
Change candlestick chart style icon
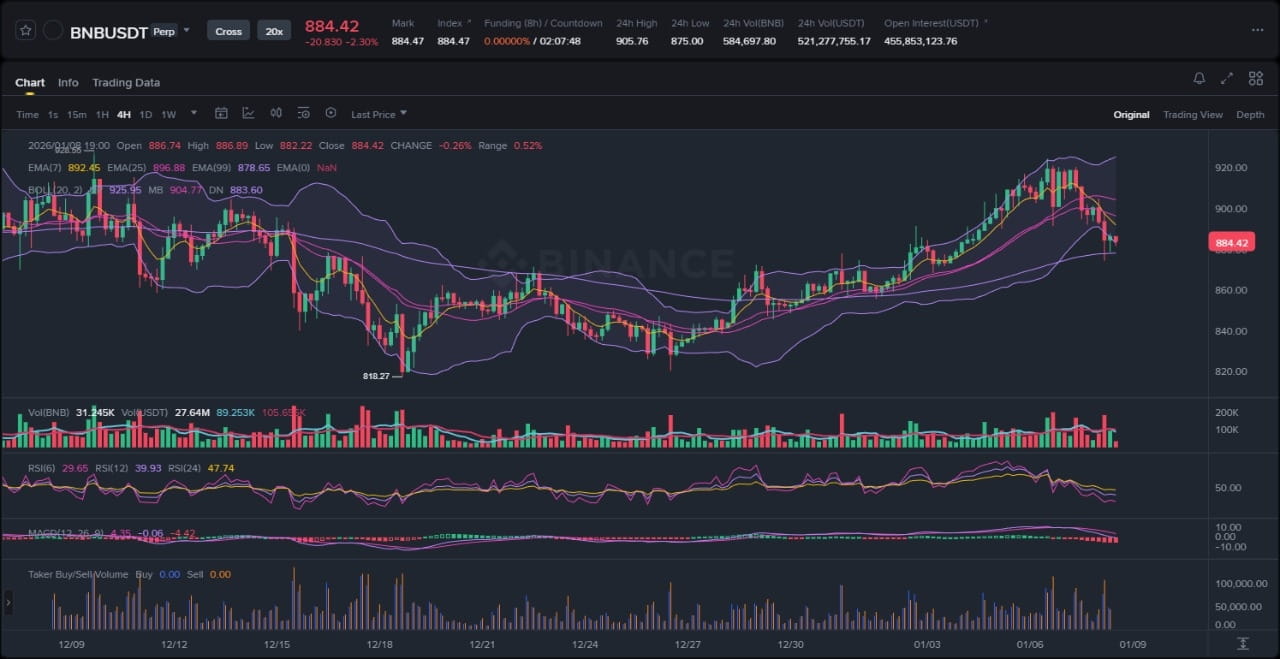[x=276, y=113]
